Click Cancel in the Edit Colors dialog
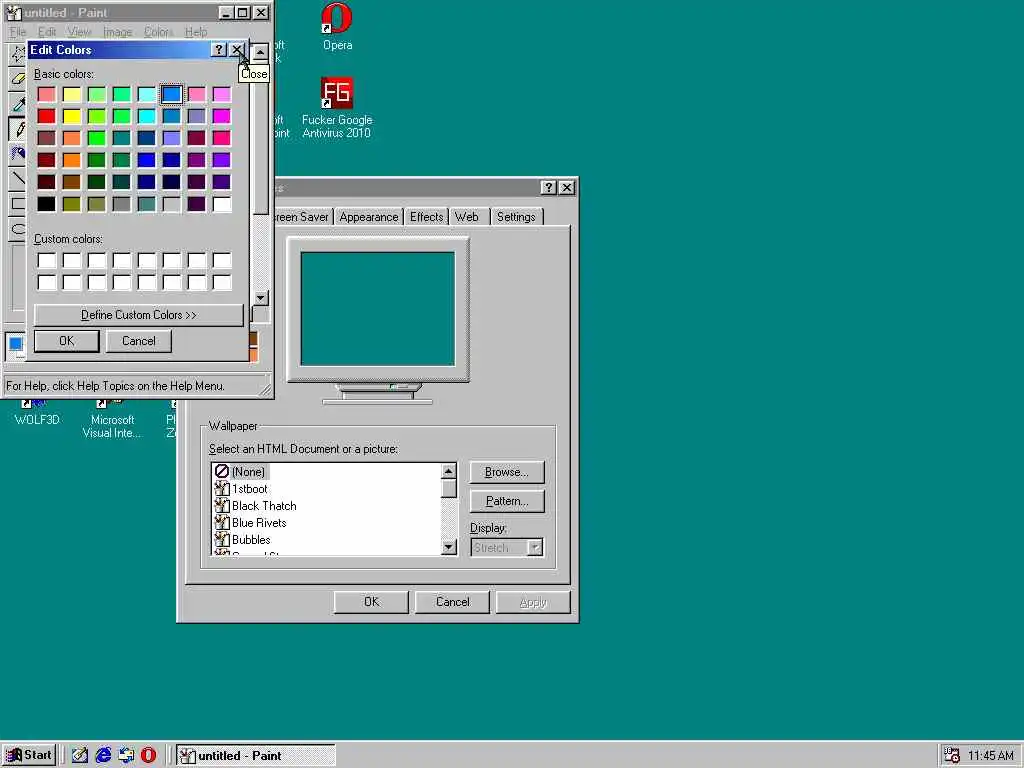 (x=138, y=341)
